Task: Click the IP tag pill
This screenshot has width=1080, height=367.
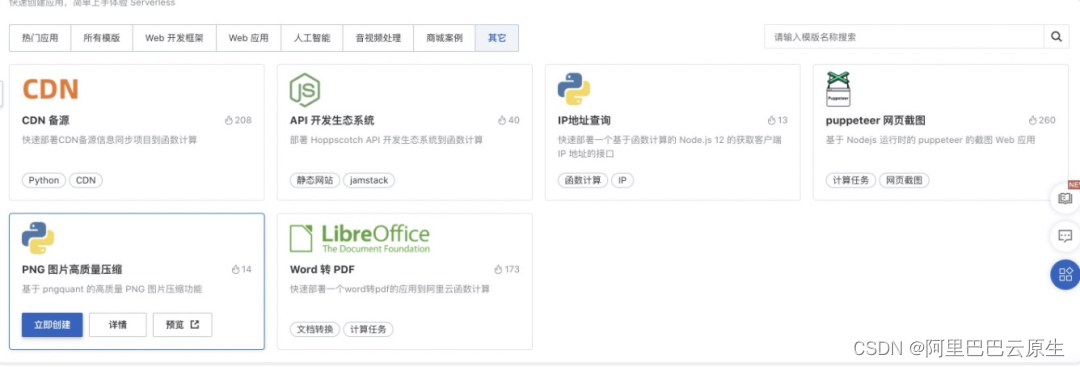Action: pos(623,180)
